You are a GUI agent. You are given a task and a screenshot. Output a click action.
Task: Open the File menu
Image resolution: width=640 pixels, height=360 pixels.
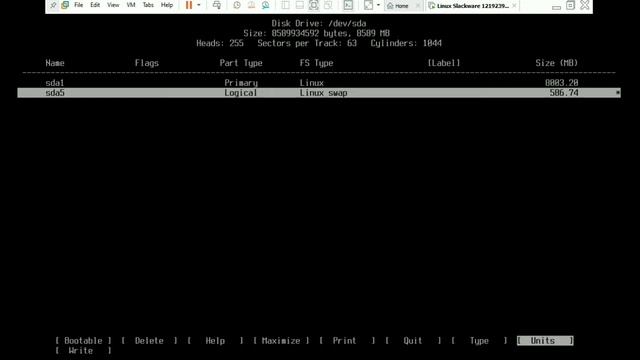[78, 5]
